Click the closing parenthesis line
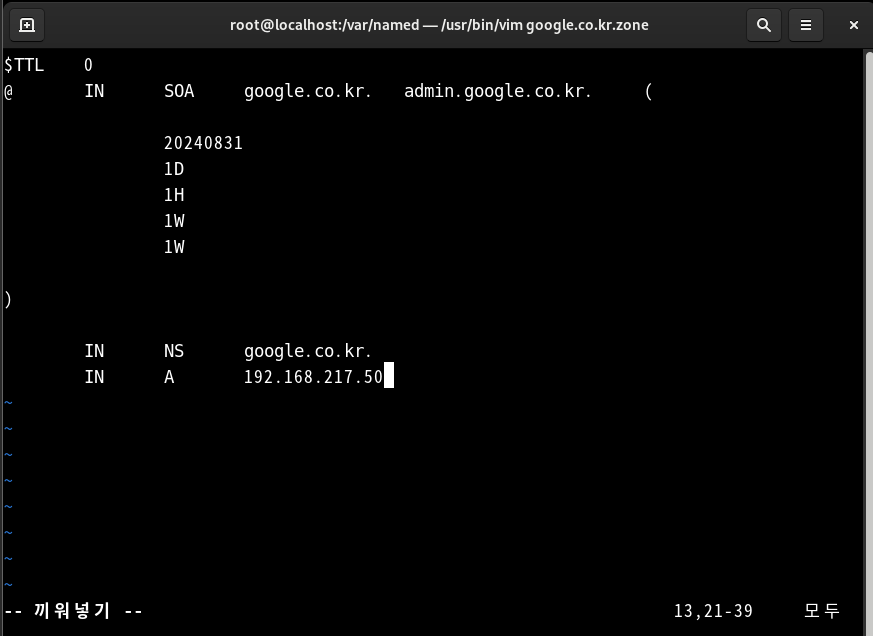Screen dimensions: 873x636 click(7, 300)
